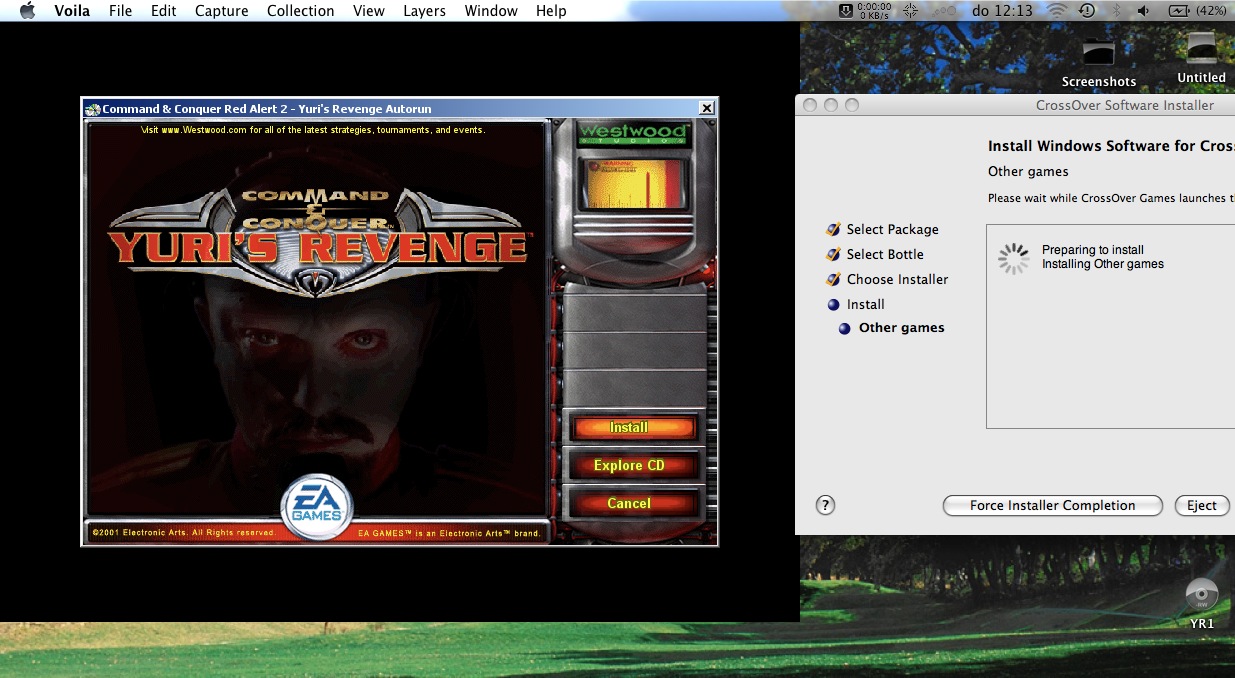Image resolution: width=1235 pixels, height=678 pixels.
Task: Click the Westwood Studios logo
Action: tap(633, 133)
